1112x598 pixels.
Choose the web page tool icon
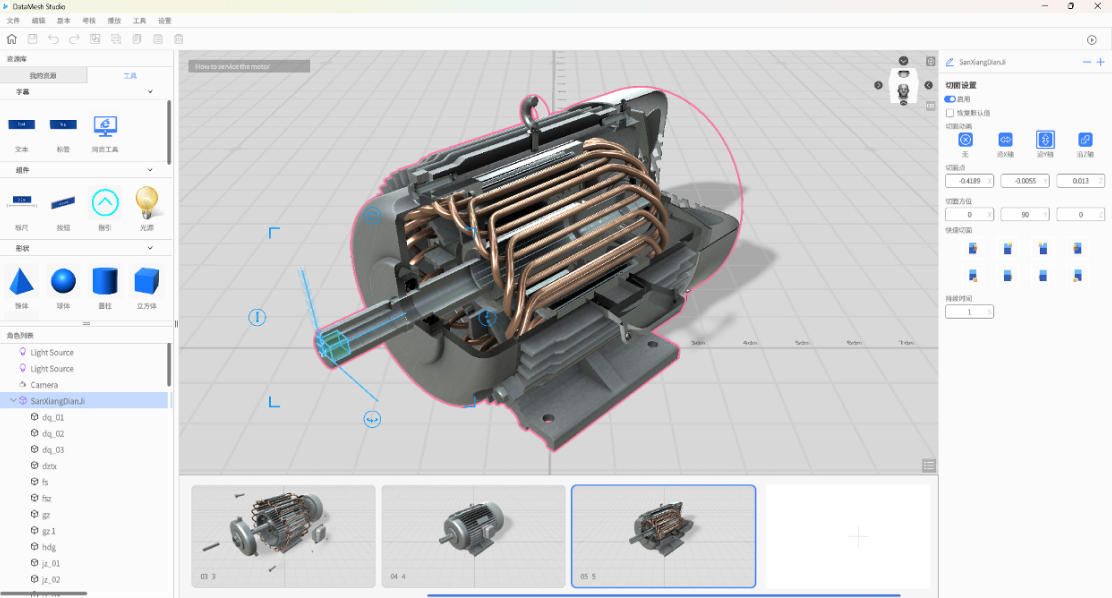(x=105, y=126)
